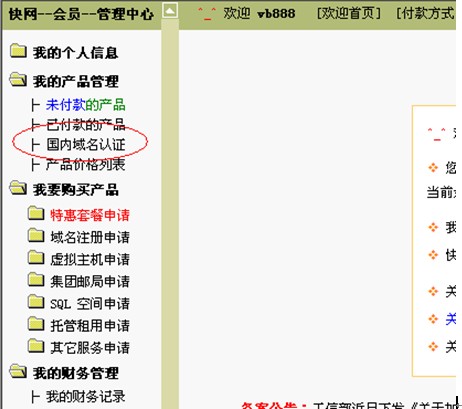This screenshot has width=462, height=409.
Task: Click the folder icon next to 特惠套餐申请
Action: (36, 213)
